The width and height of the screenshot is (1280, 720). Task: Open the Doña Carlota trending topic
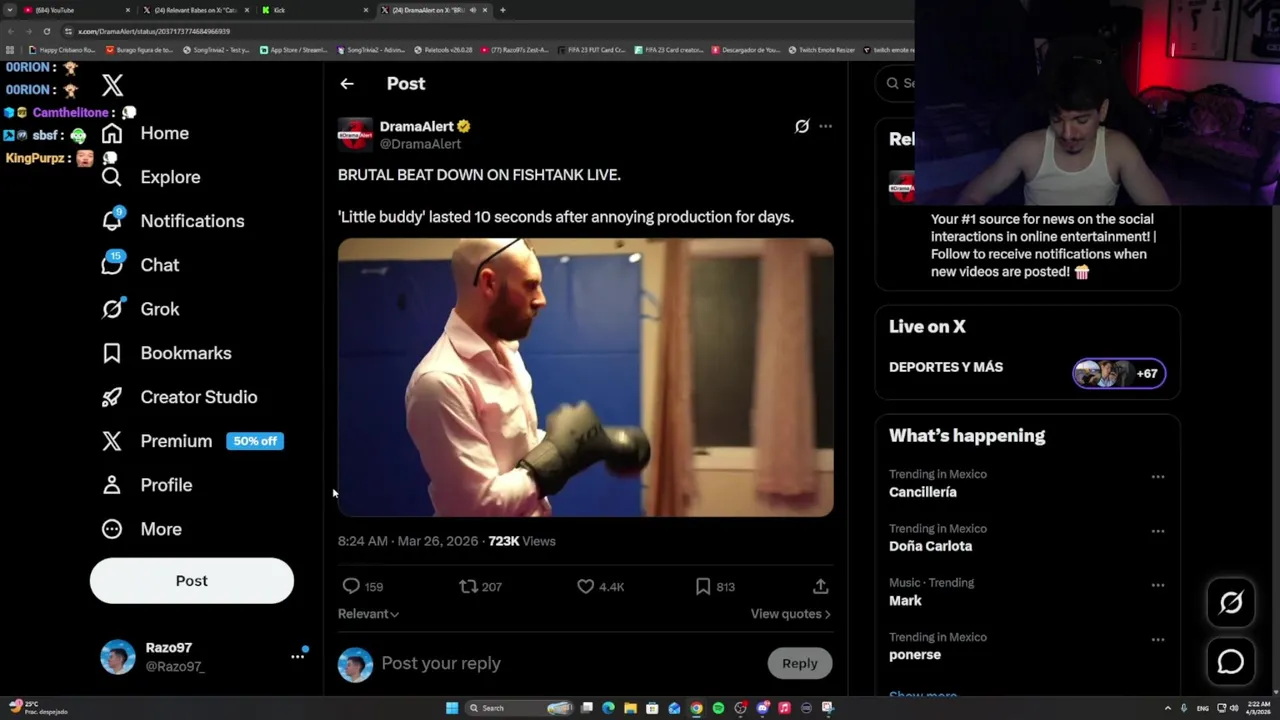(x=930, y=546)
